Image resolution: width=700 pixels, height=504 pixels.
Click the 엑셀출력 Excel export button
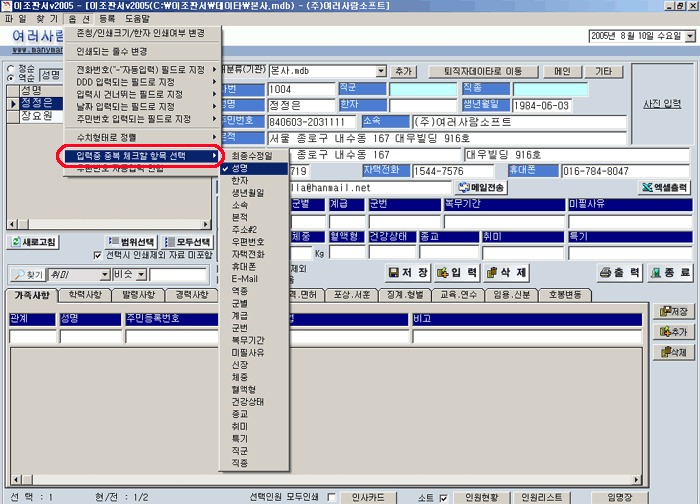tap(667, 187)
